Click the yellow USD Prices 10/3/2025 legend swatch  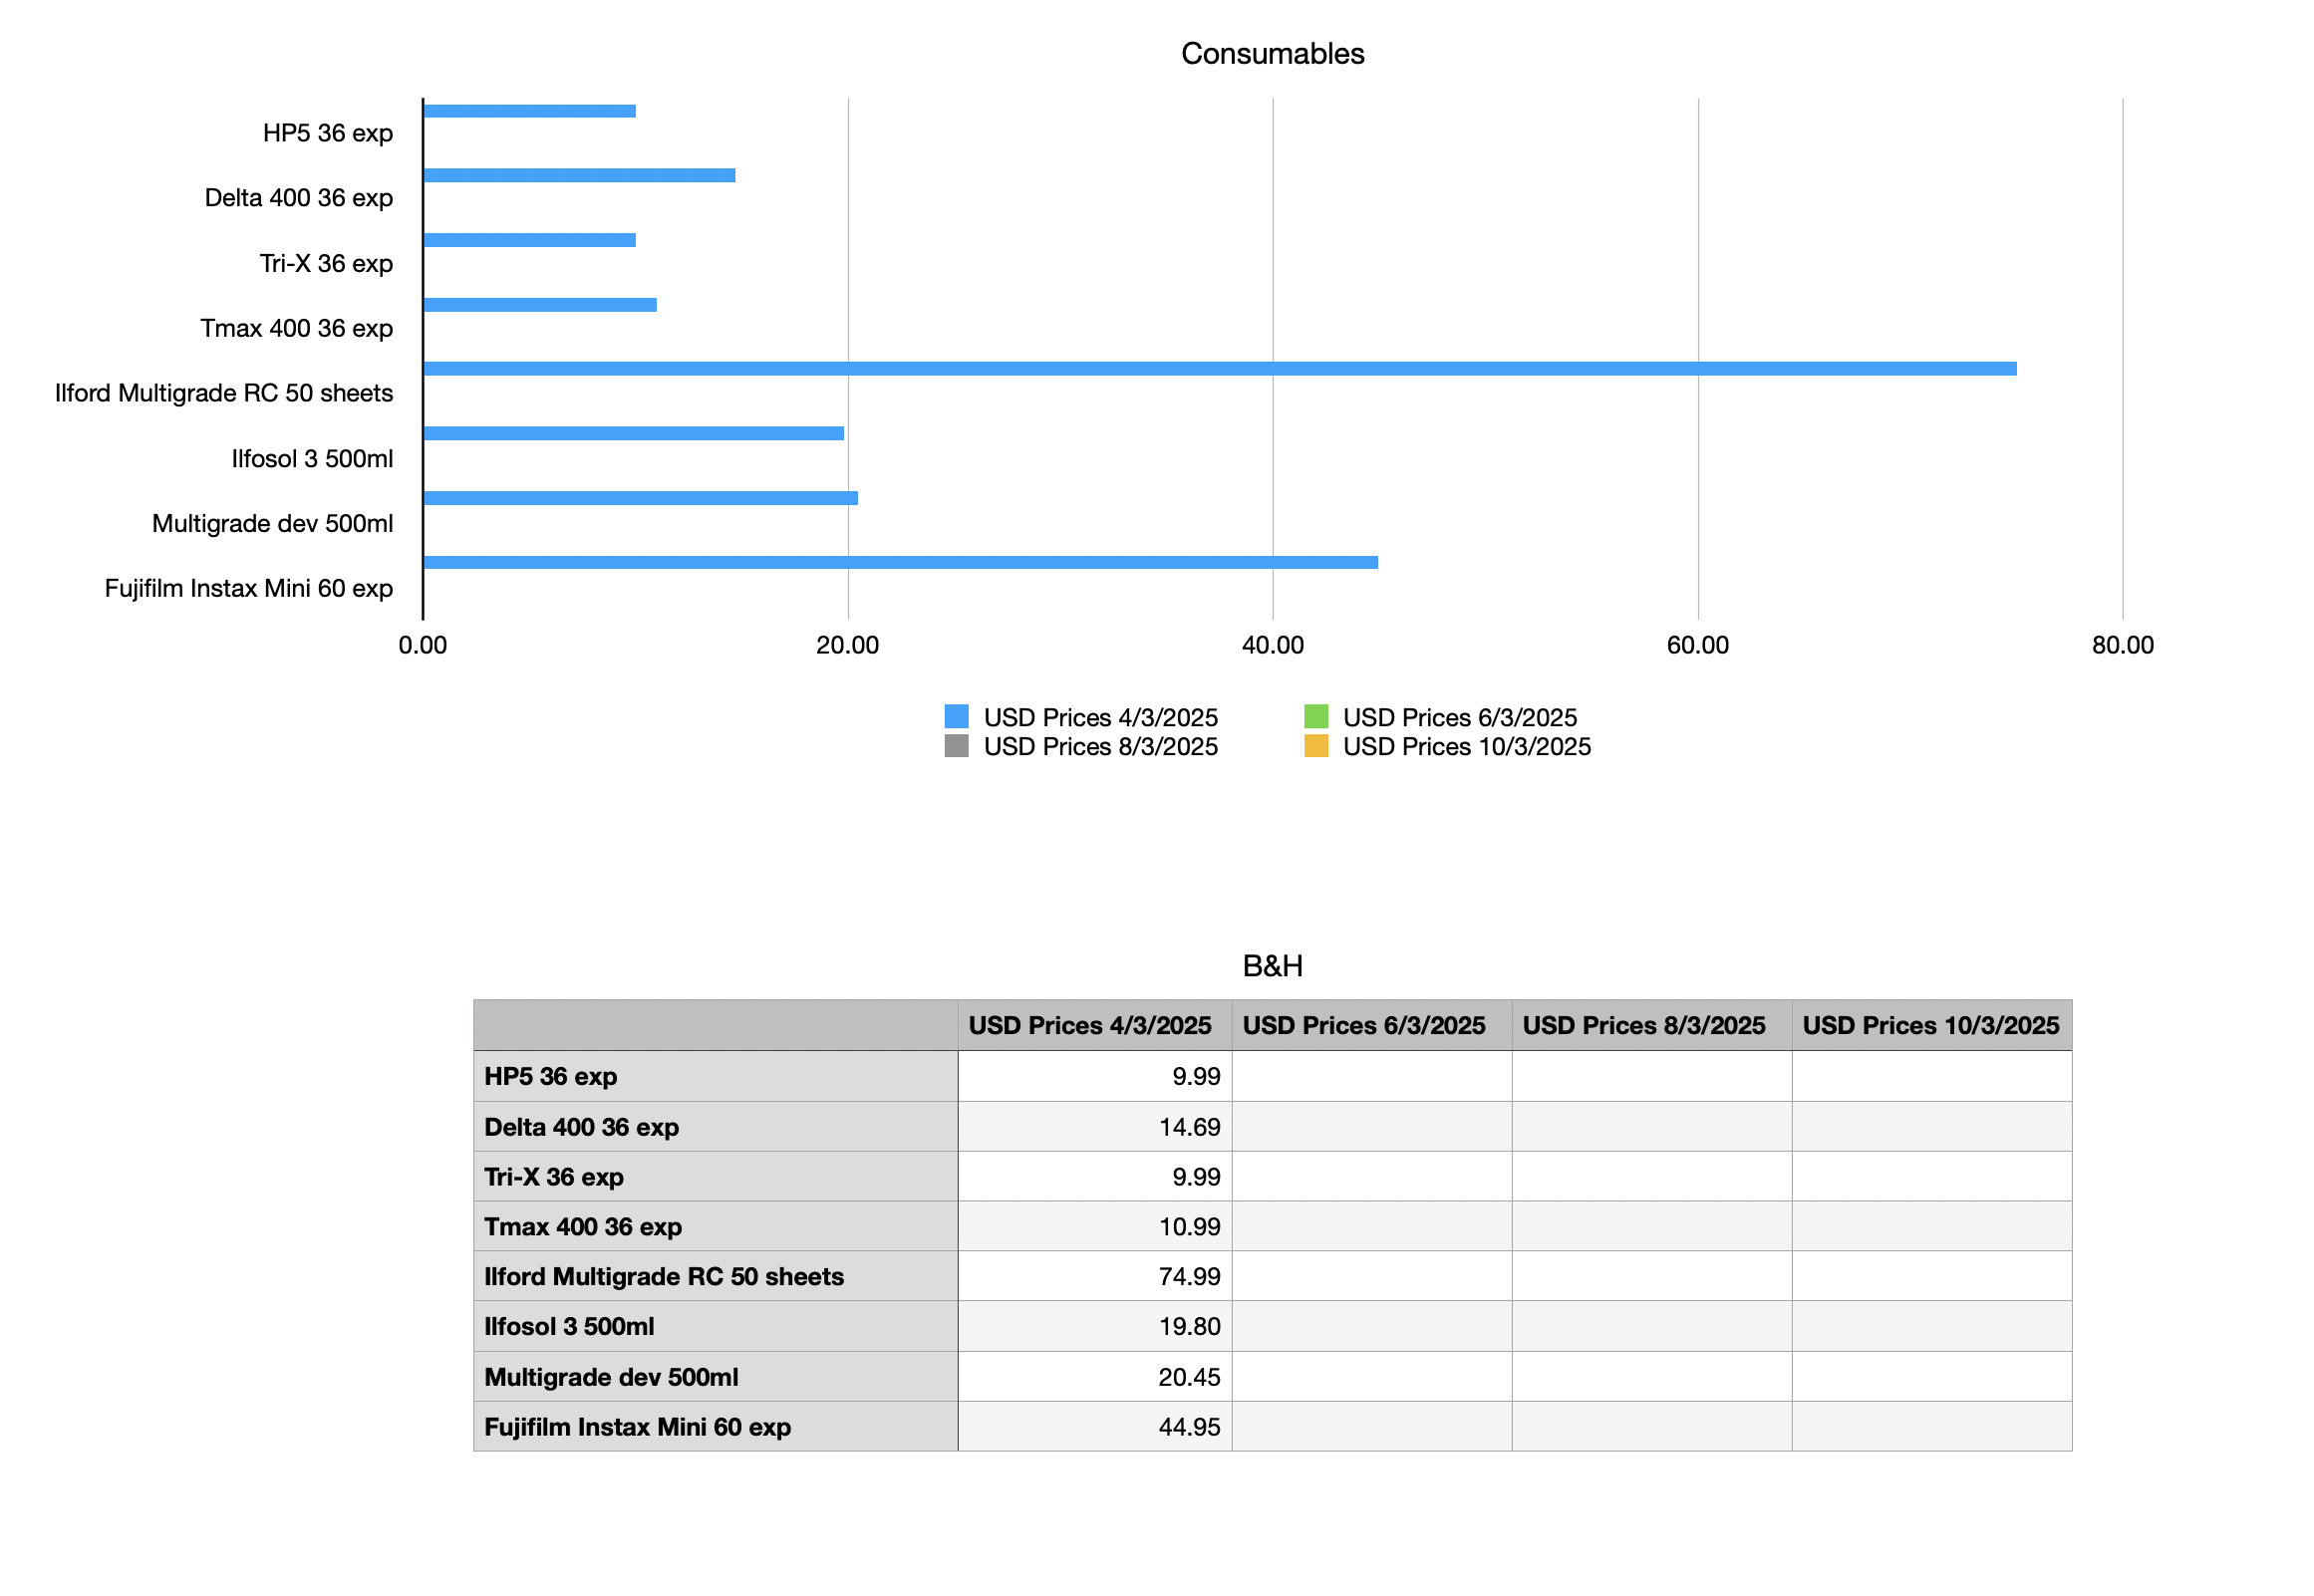(1316, 746)
